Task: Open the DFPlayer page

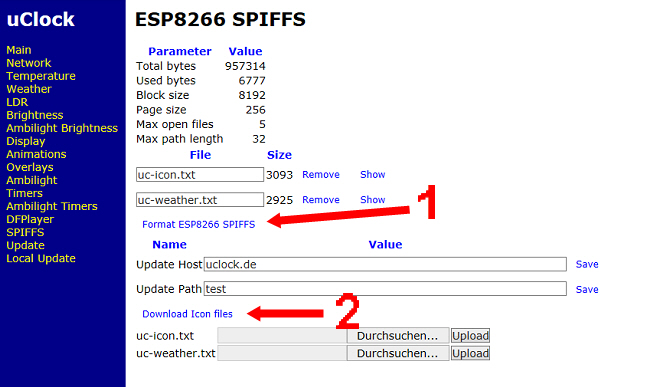Action: point(30,220)
